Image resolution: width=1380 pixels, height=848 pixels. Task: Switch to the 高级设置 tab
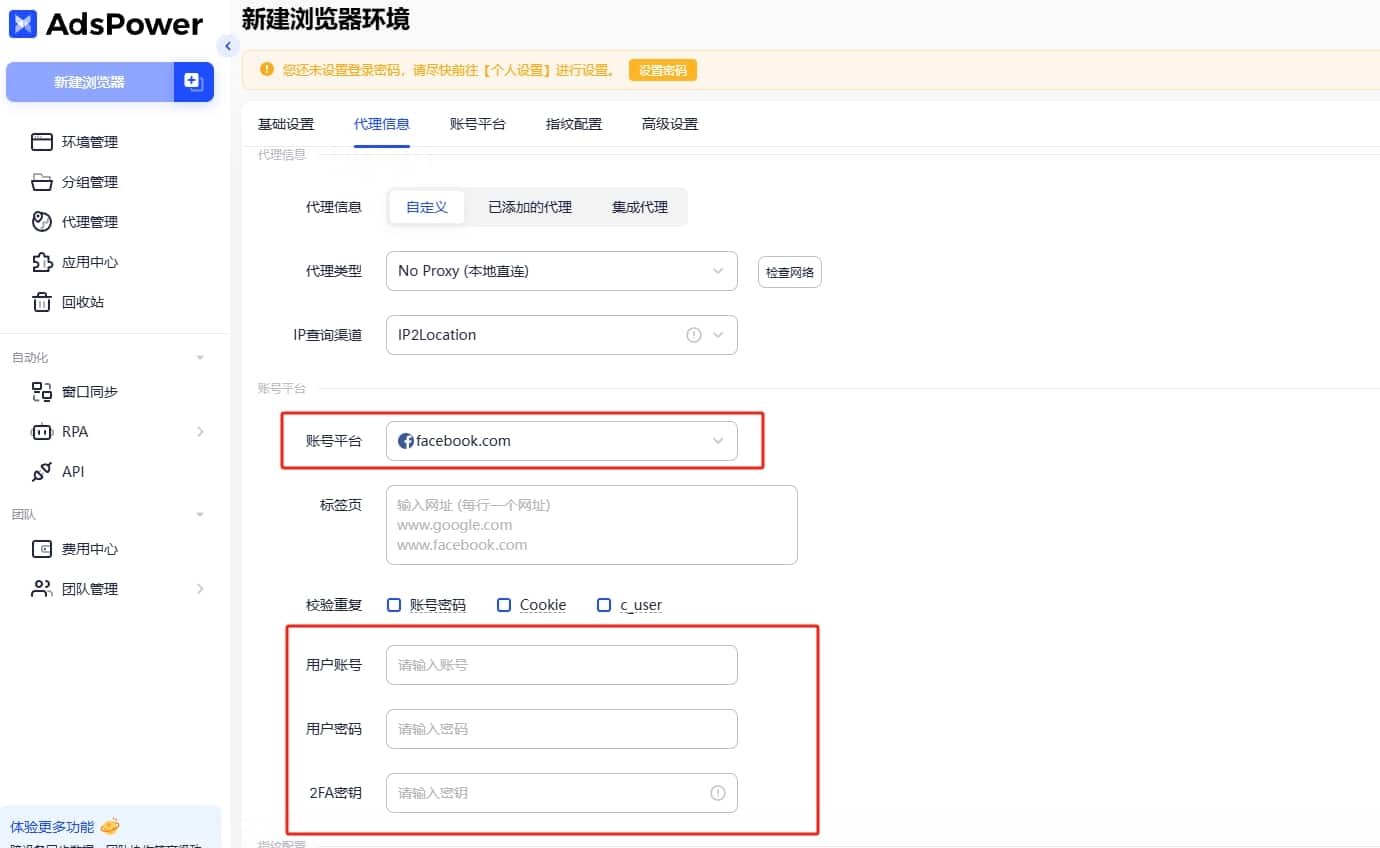pos(670,124)
